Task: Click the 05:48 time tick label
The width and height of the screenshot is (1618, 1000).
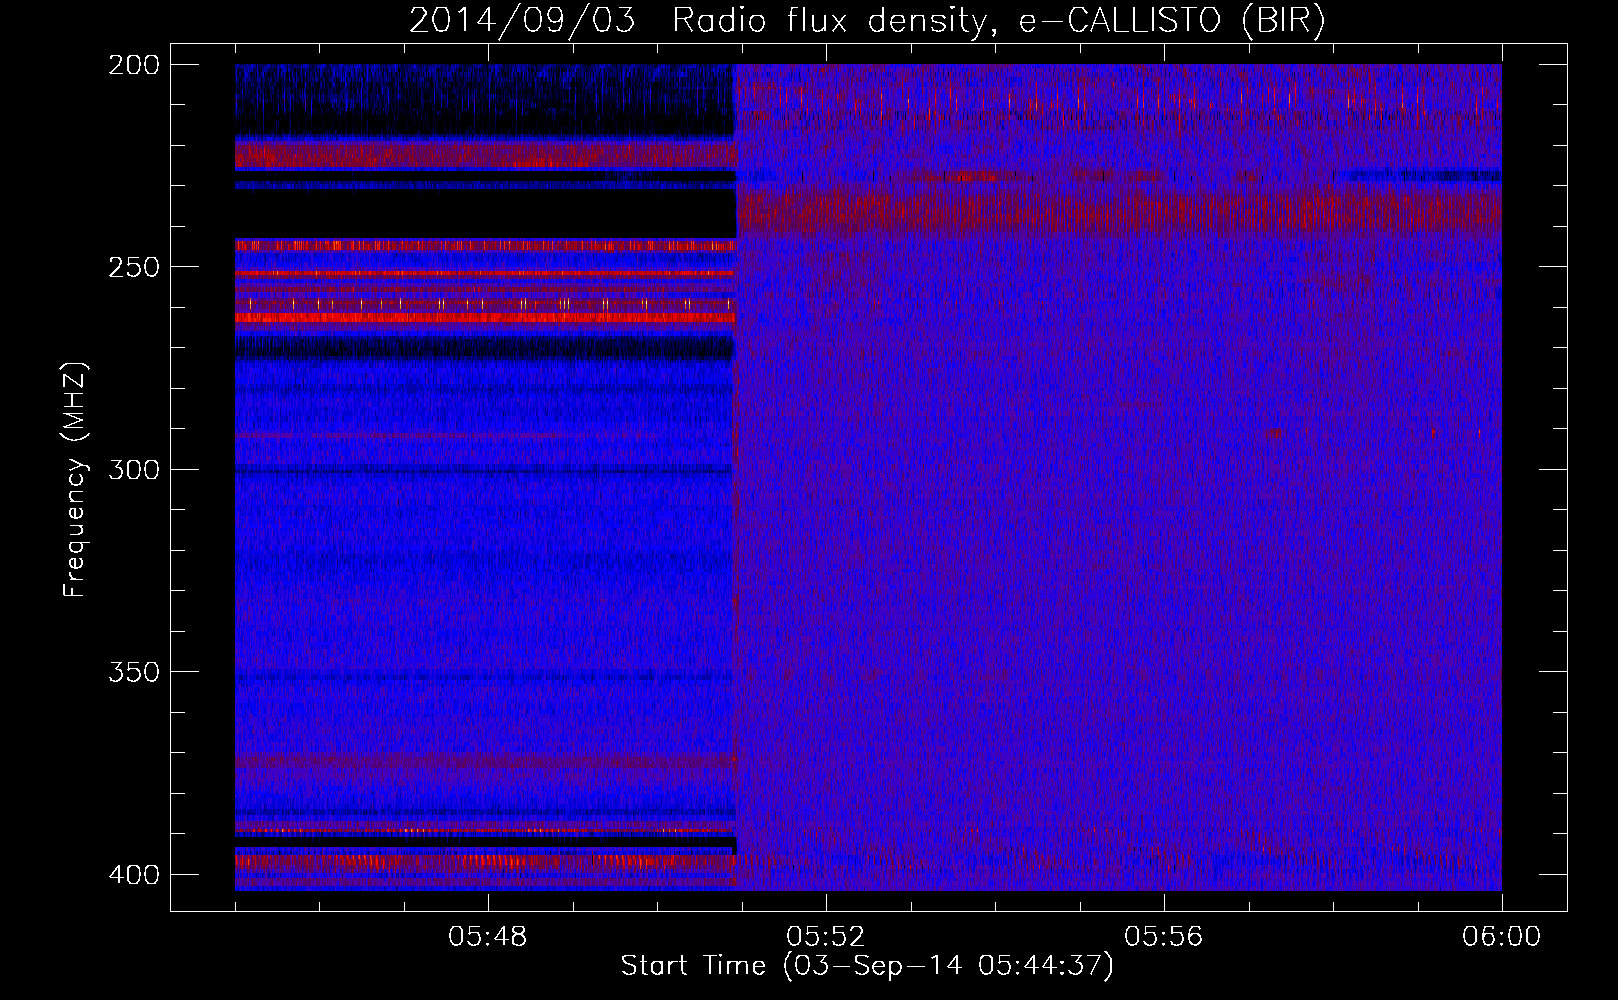Action: click(488, 937)
